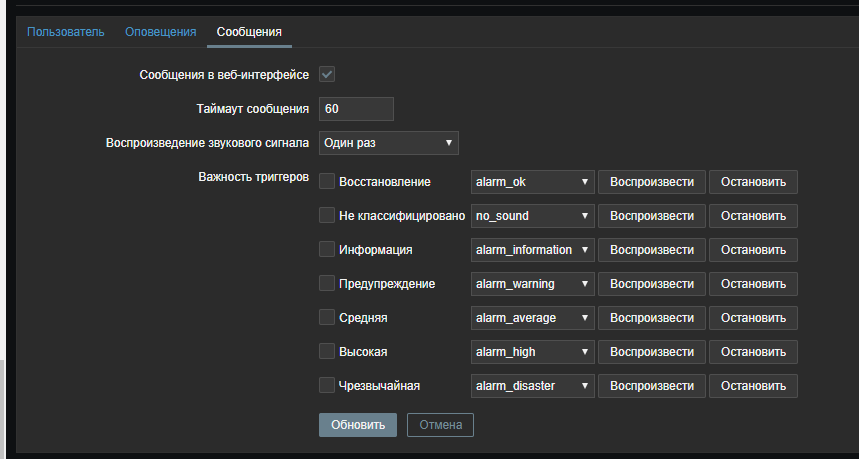Open the alarm_warning sound dropdown
This screenshot has height=459, width=859.
[x=532, y=284]
